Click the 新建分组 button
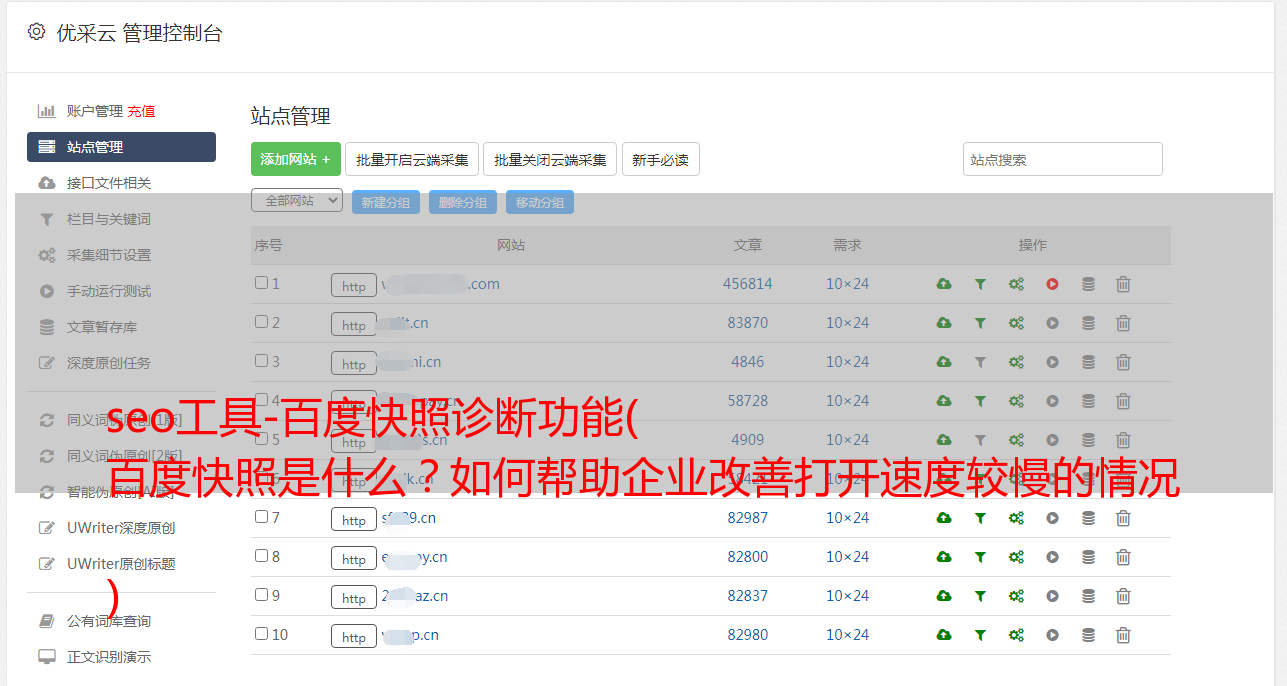The height and width of the screenshot is (686, 1287). point(386,202)
